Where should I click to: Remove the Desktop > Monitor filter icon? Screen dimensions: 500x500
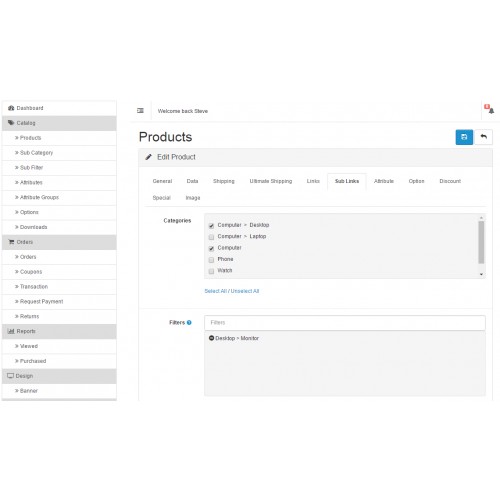click(211, 338)
